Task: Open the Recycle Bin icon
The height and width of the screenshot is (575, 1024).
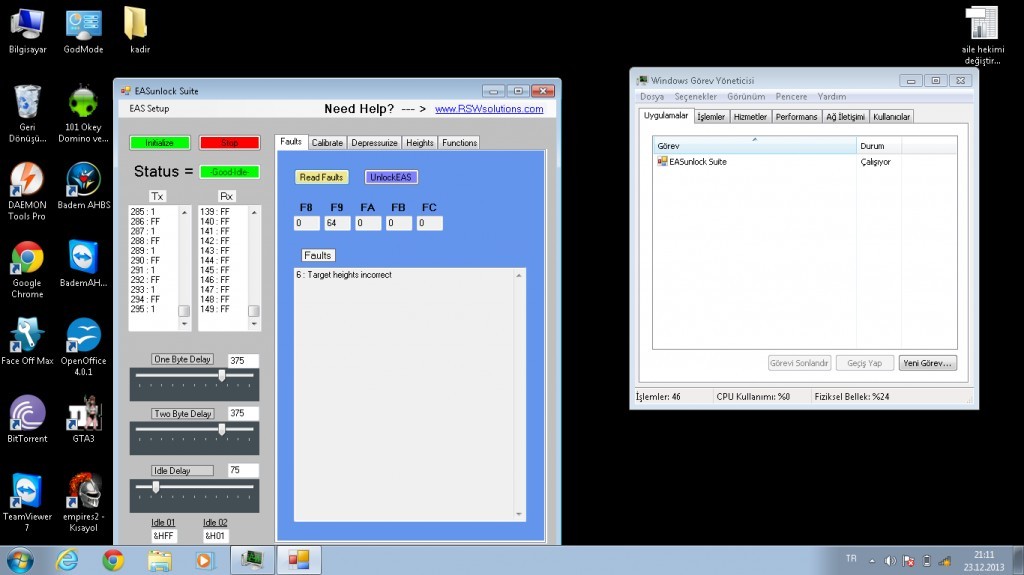Action: (x=27, y=103)
